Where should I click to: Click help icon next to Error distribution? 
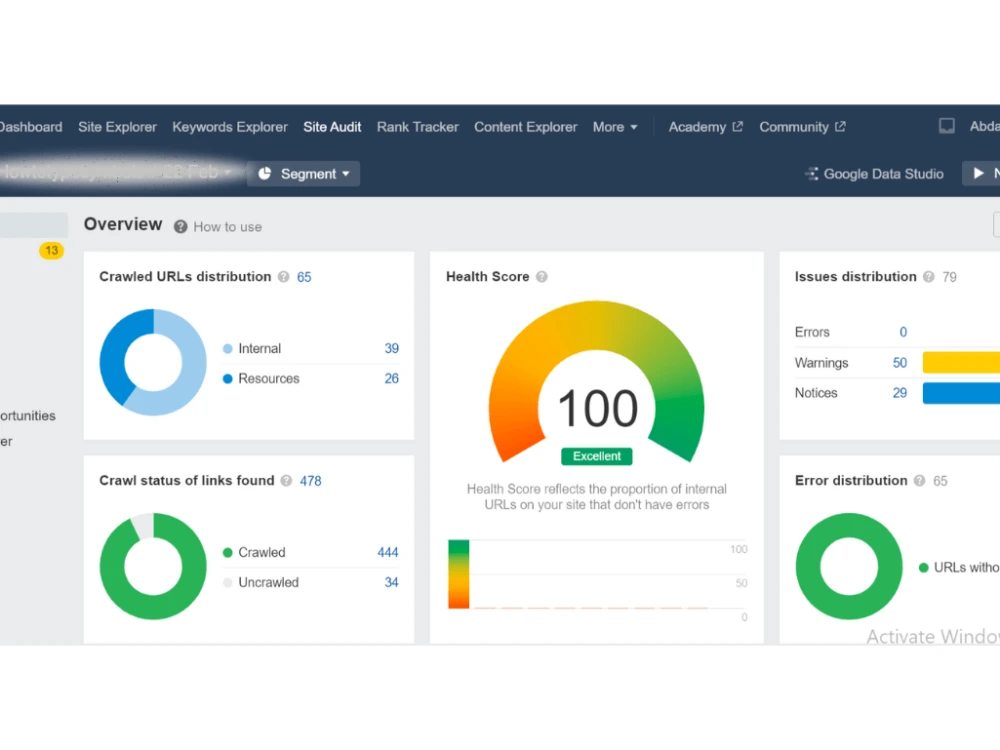pyautogui.click(x=919, y=481)
